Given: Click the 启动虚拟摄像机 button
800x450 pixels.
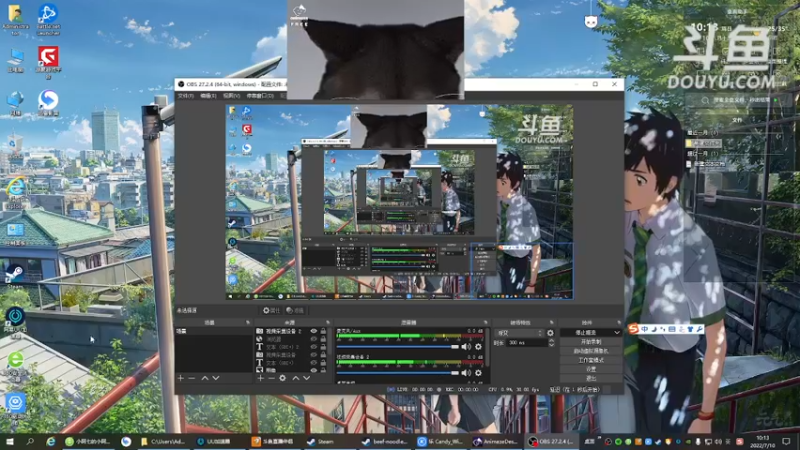Looking at the screenshot, I should pos(591,351).
